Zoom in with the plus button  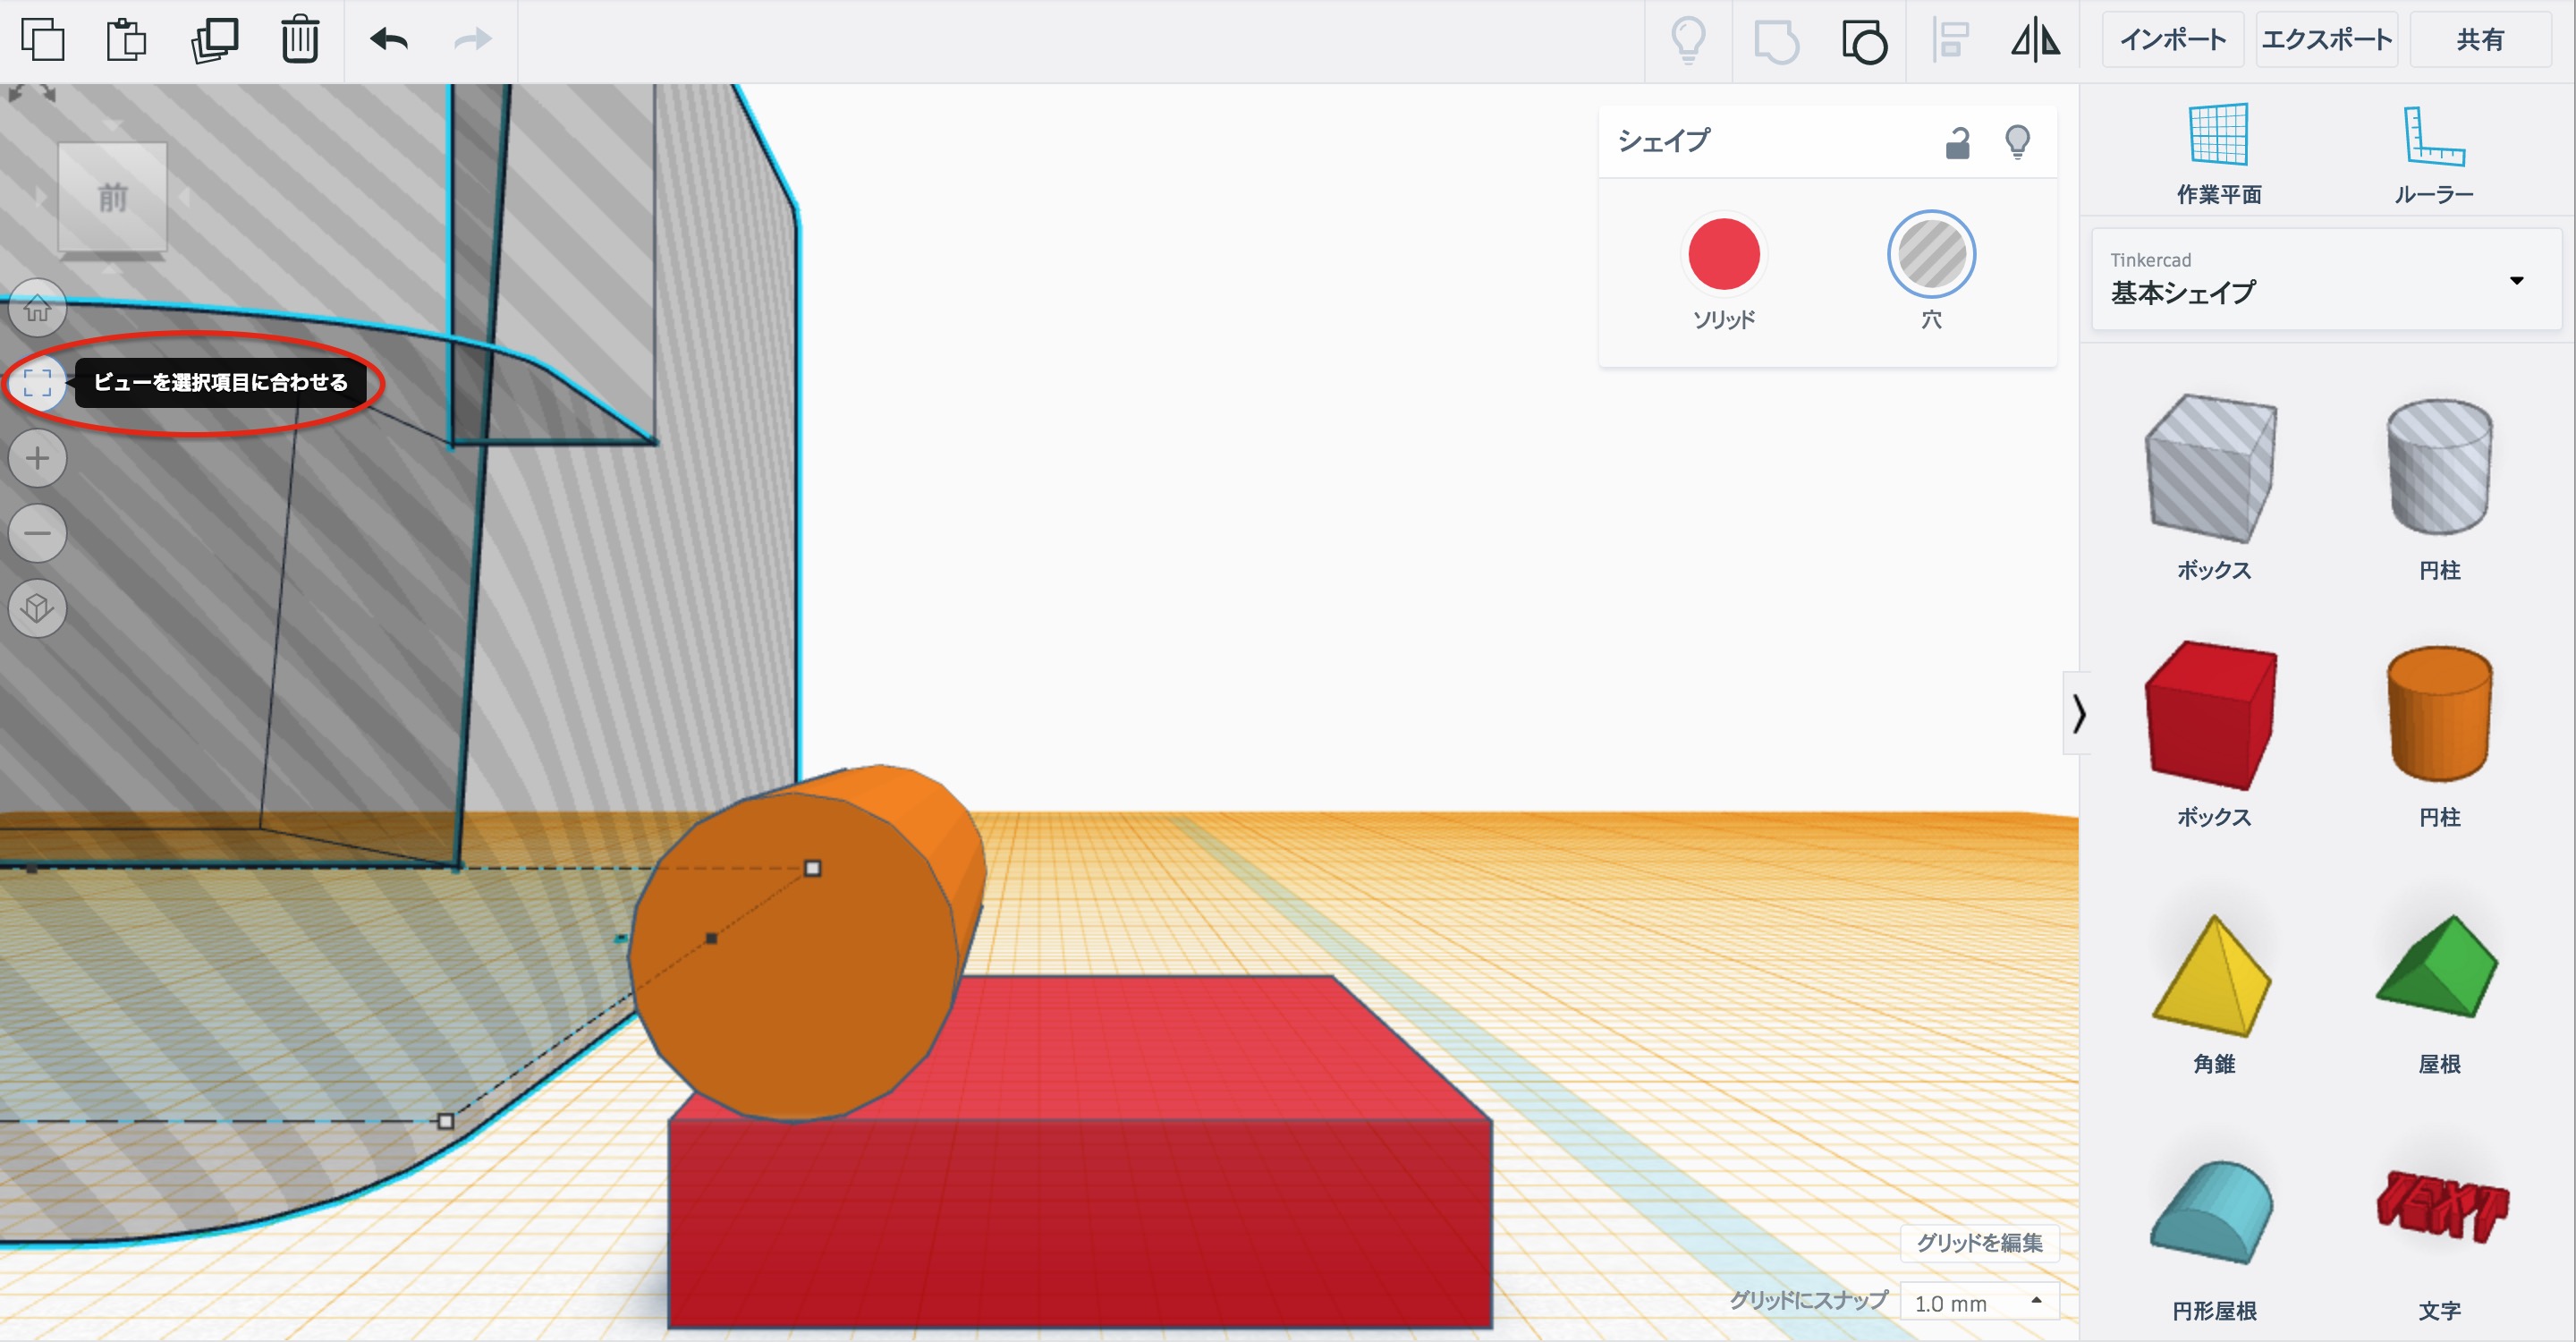click(x=38, y=458)
